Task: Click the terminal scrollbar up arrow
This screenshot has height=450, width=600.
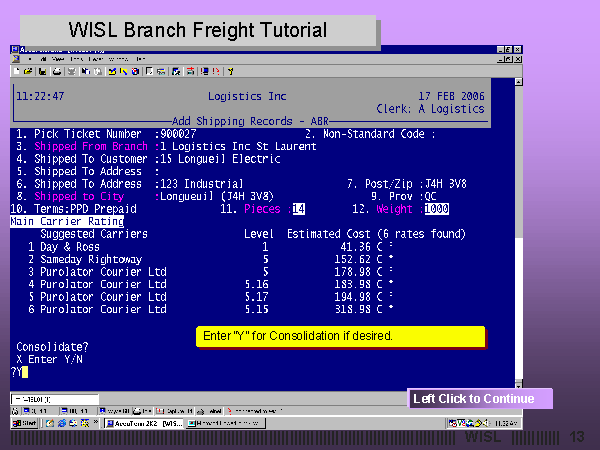Action: pyautogui.click(x=518, y=82)
